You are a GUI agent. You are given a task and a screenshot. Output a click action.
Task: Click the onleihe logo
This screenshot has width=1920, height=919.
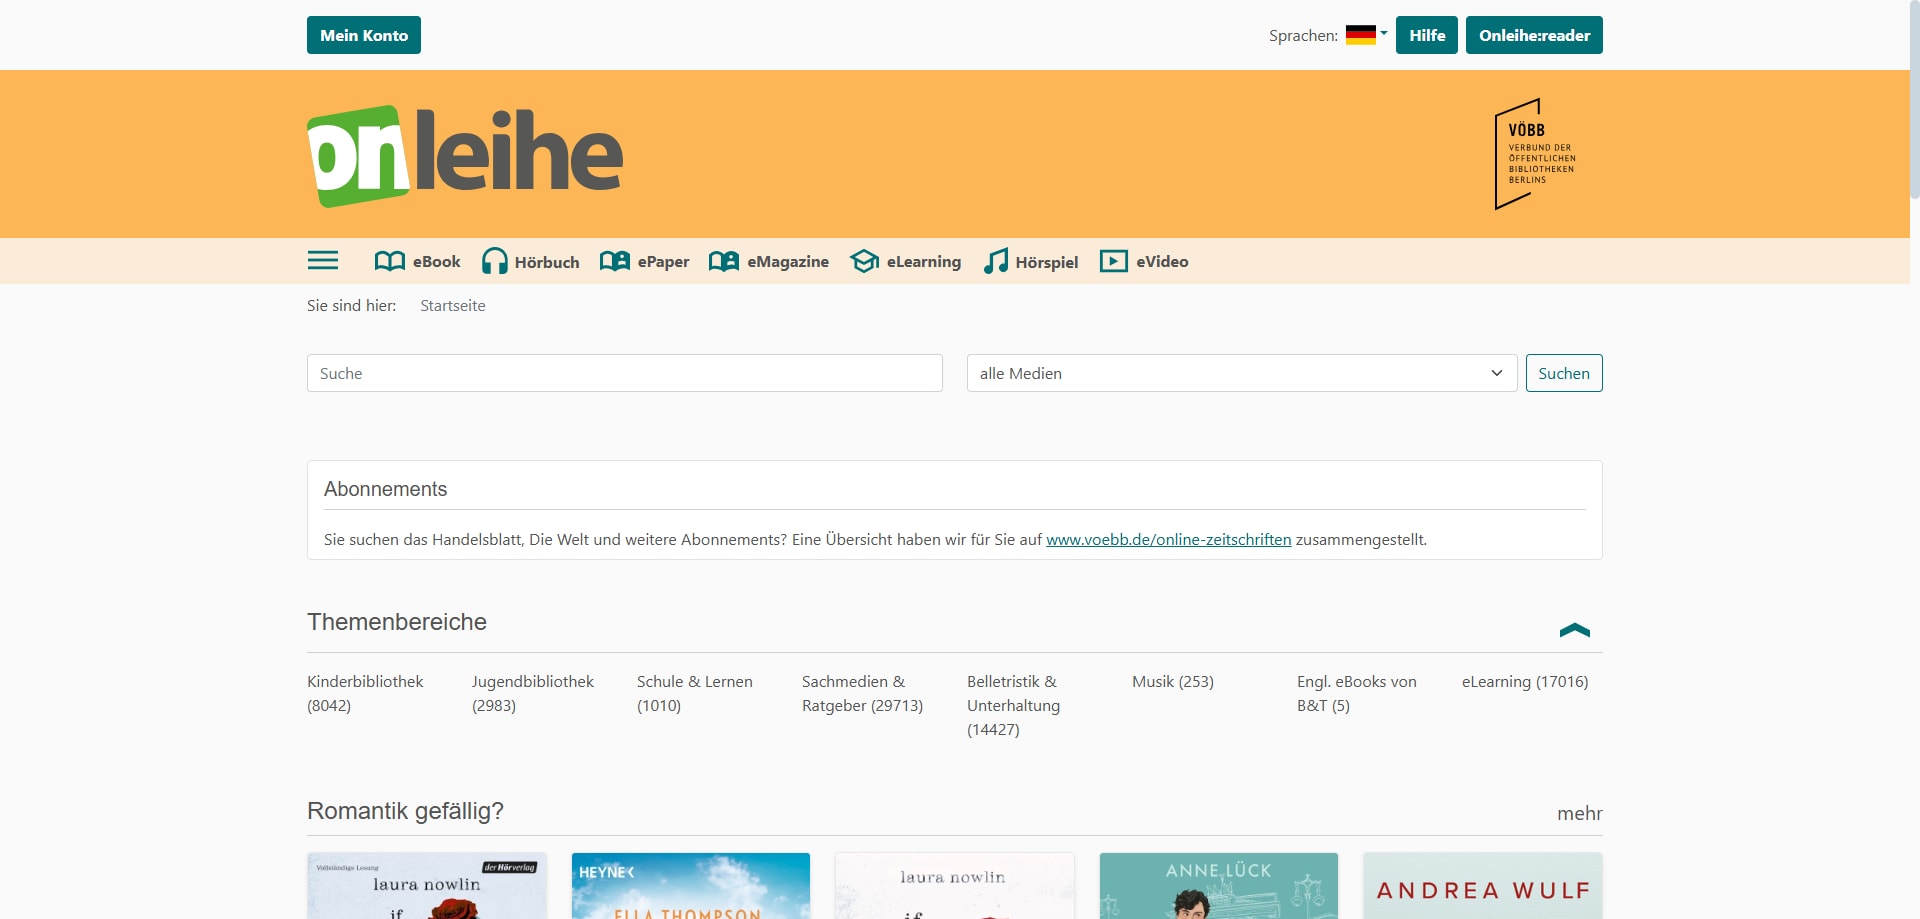tap(465, 155)
